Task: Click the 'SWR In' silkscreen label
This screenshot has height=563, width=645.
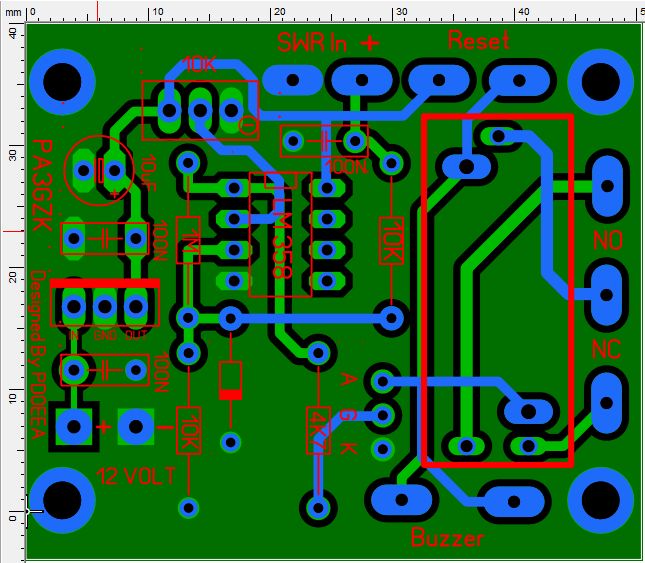Action: (313, 43)
